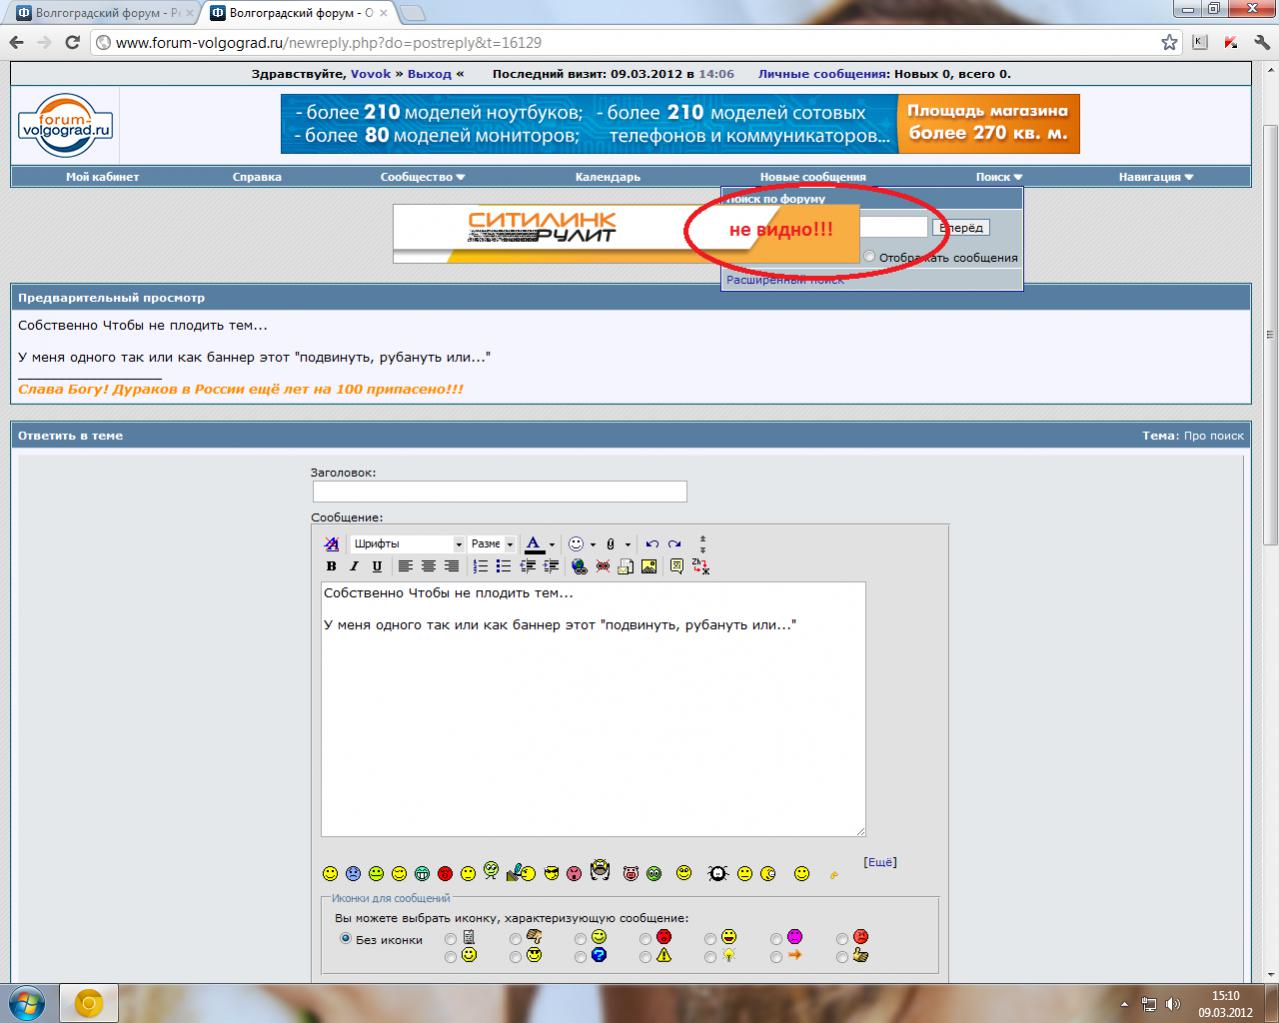
Task: Select 'Отображать сообщения' radio in search popup
Action: (869, 256)
